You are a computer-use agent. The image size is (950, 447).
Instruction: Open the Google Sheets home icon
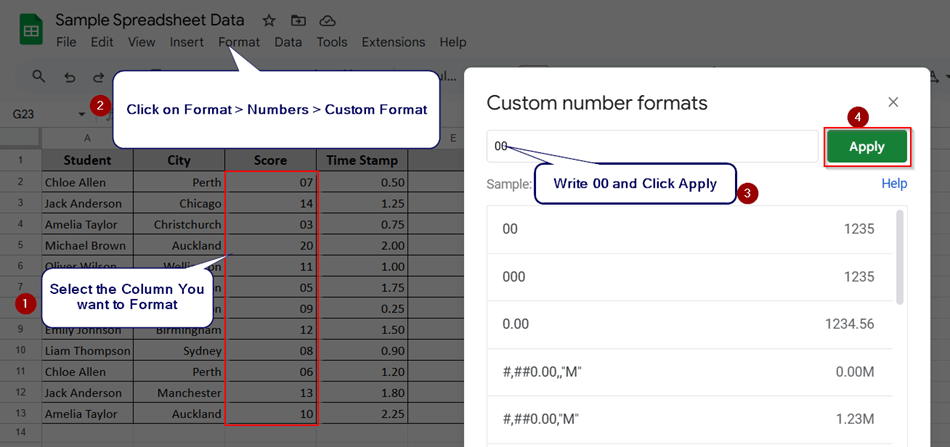(30, 30)
